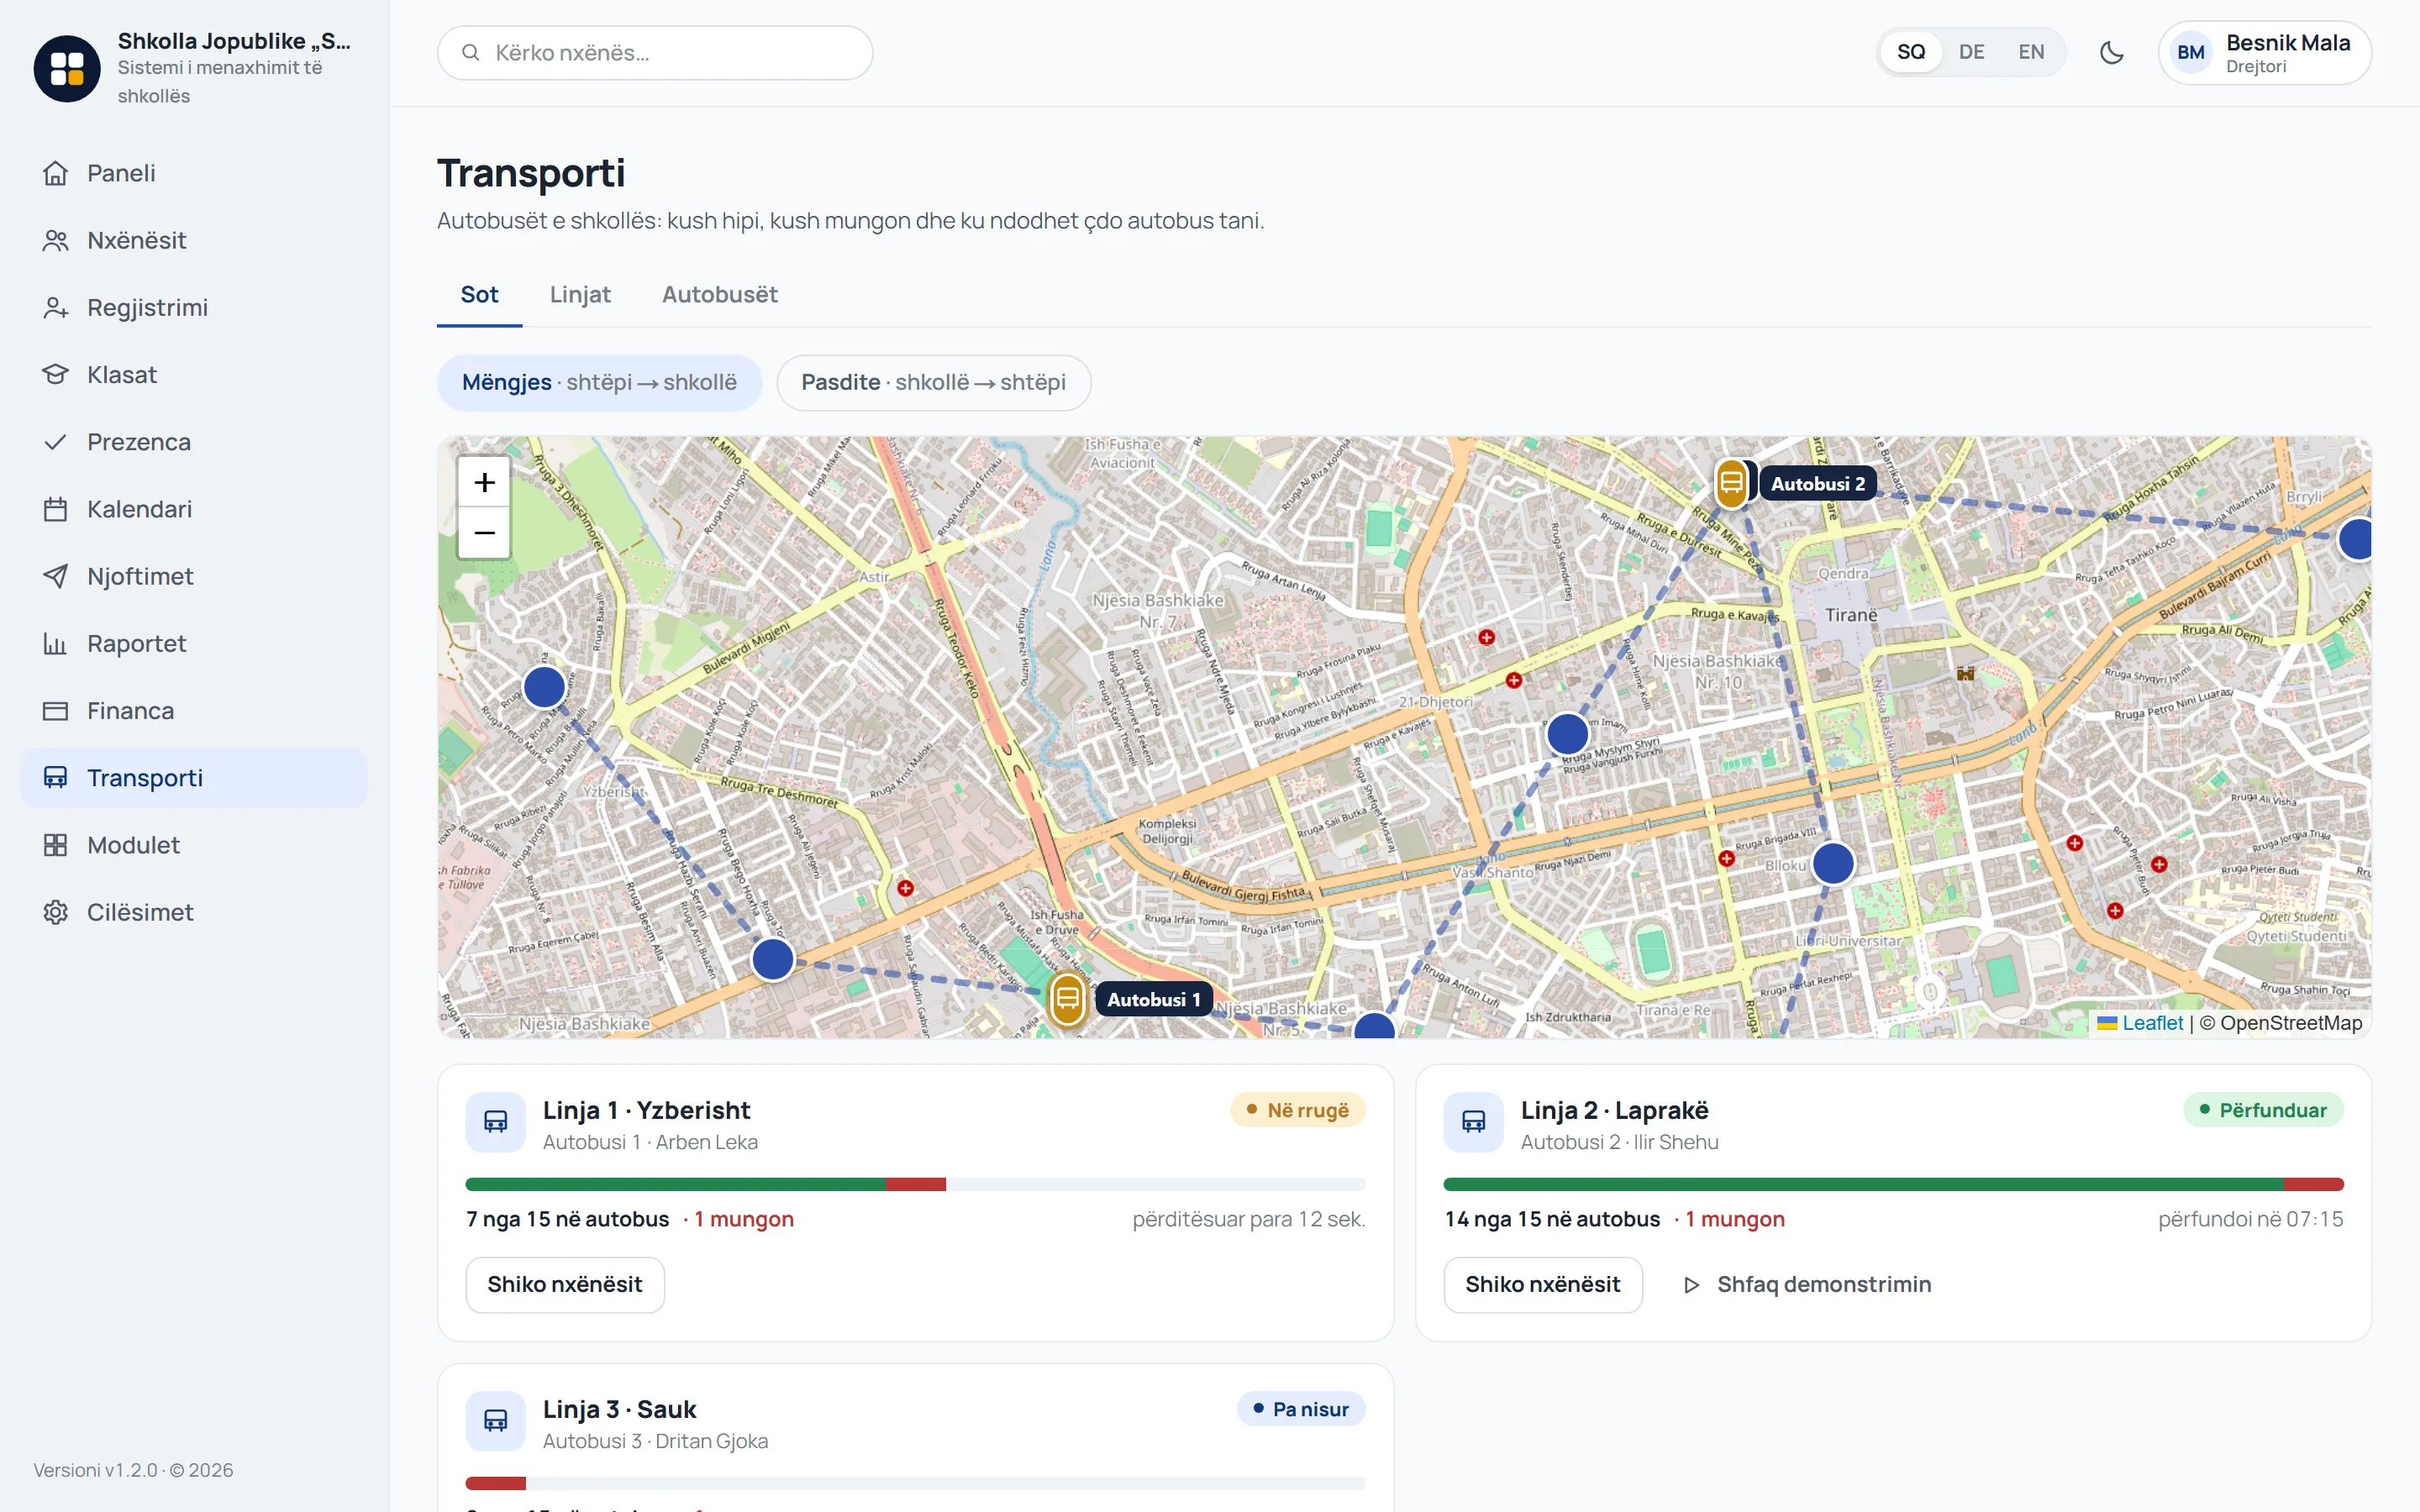Click the Pa nisur status badge
Screen dimensions: 2420x1512
pos(1301,1409)
